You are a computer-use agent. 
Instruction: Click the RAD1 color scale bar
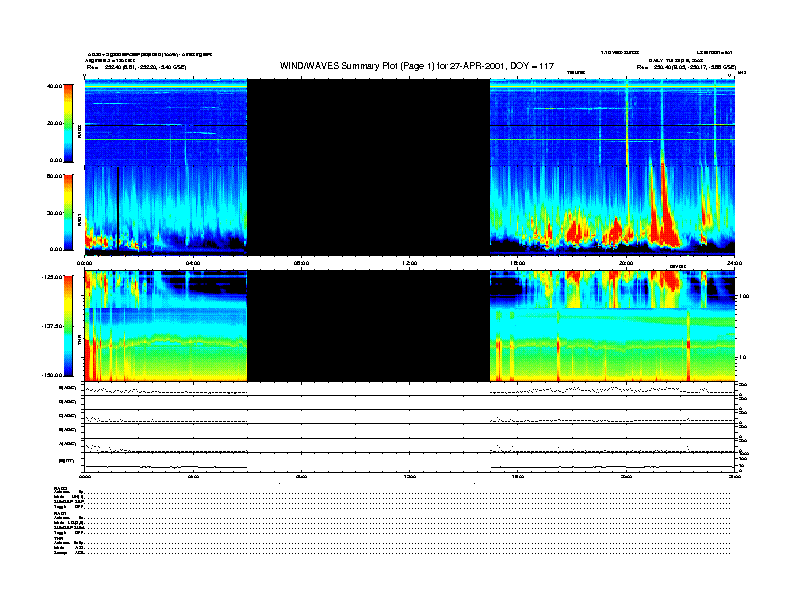pos(68,212)
